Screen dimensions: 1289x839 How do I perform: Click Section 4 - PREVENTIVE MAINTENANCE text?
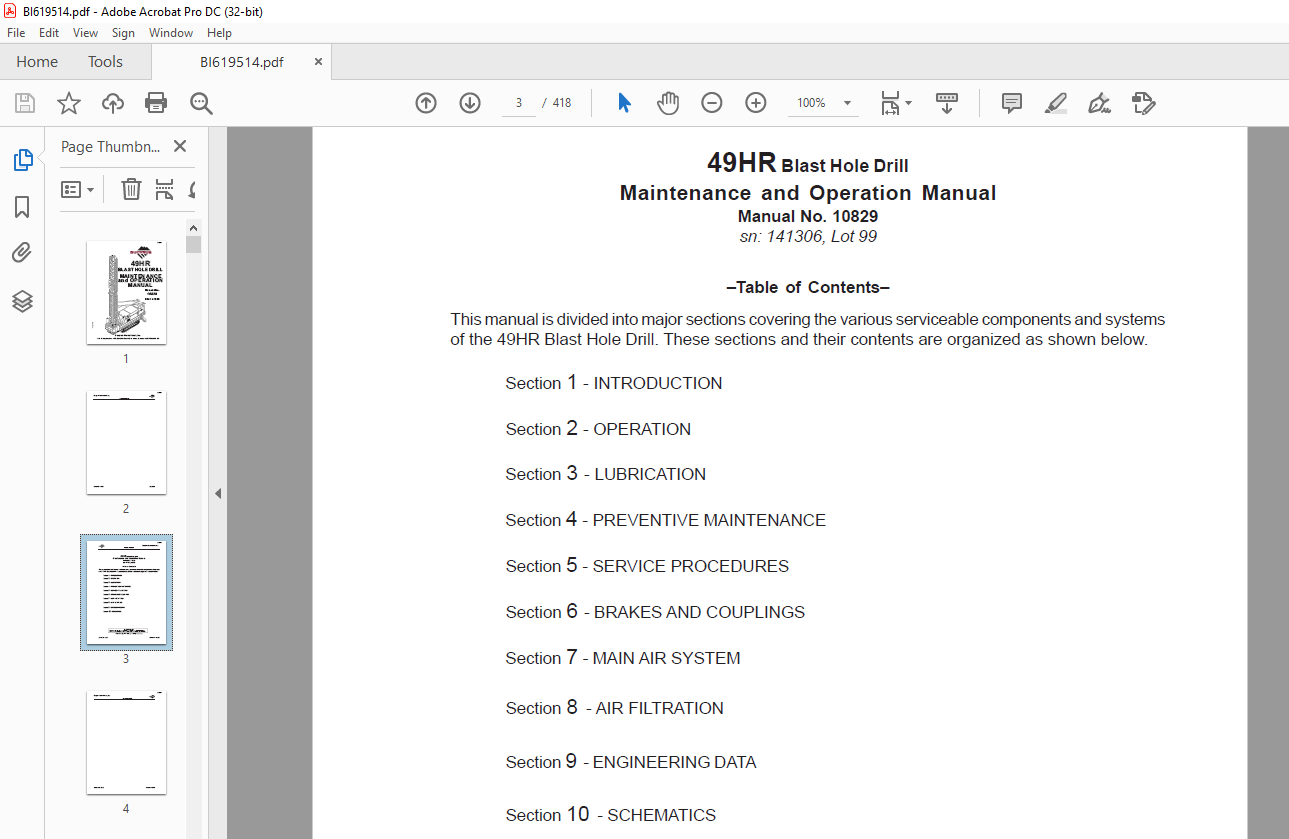[665, 519]
